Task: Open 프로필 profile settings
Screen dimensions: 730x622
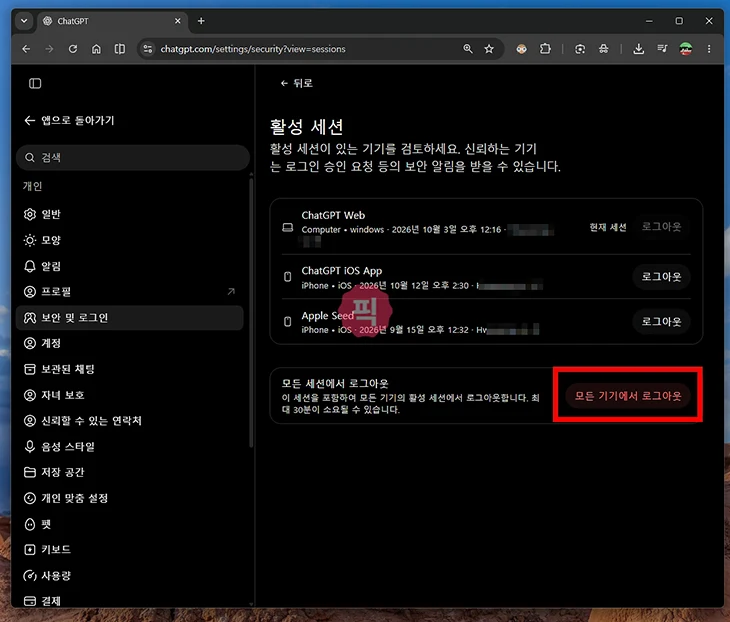Action: [x=129, y=292]
